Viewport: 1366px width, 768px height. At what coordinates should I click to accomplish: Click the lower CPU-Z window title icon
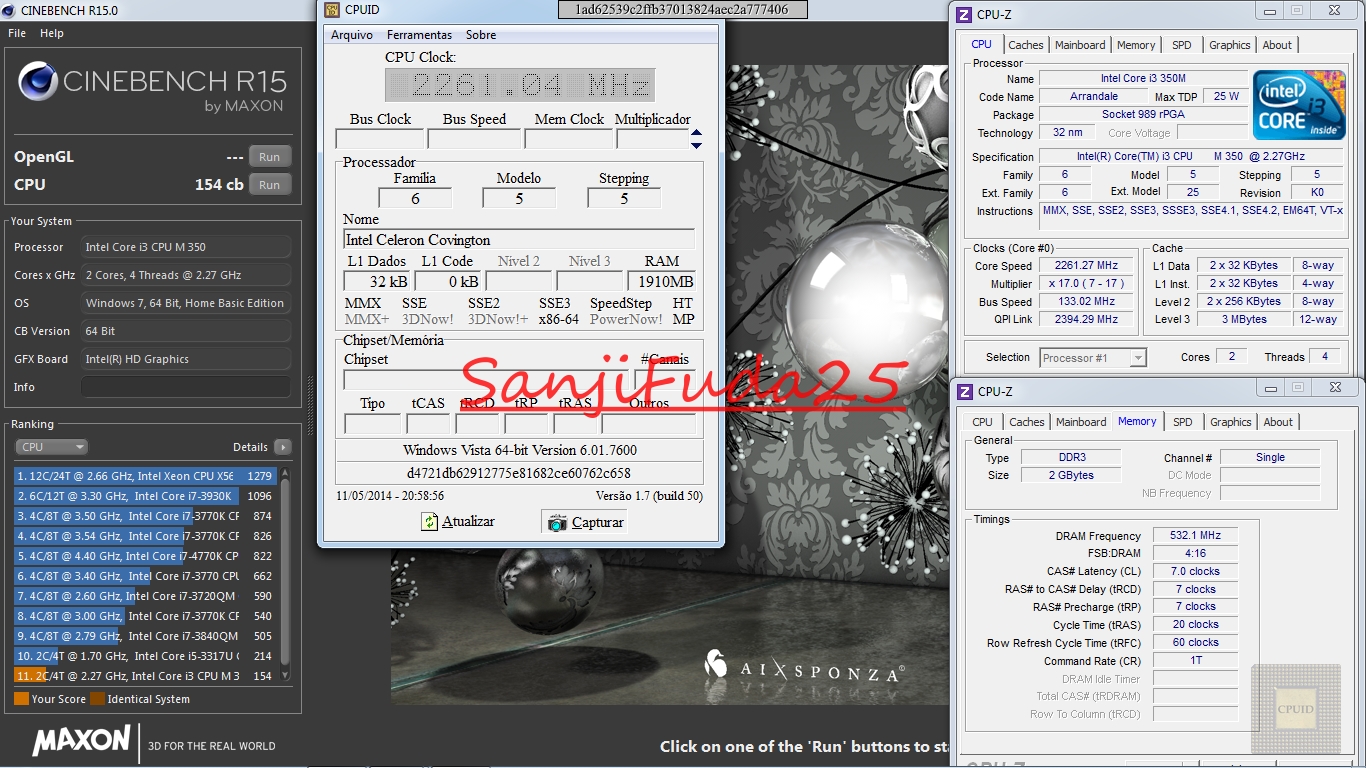pyautogui.click(x=964, y=392)
